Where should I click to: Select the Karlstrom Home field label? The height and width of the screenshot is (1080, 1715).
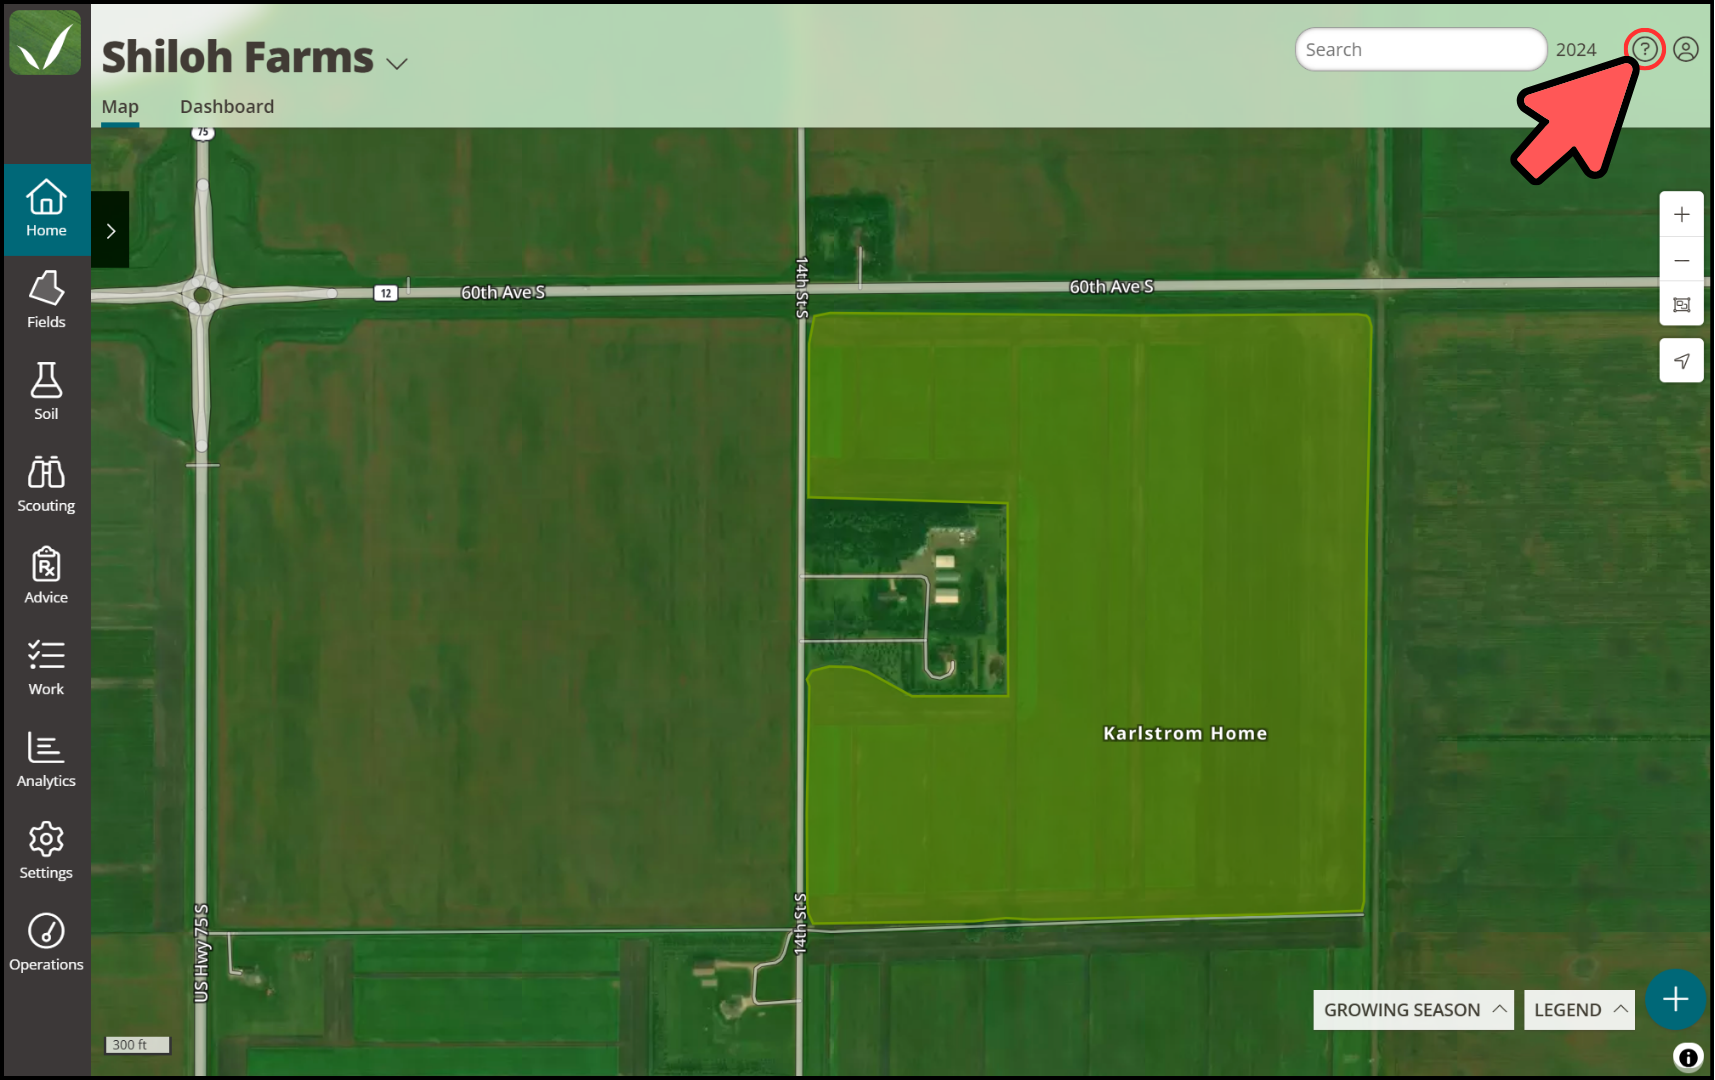click(x=1185, y=734)
